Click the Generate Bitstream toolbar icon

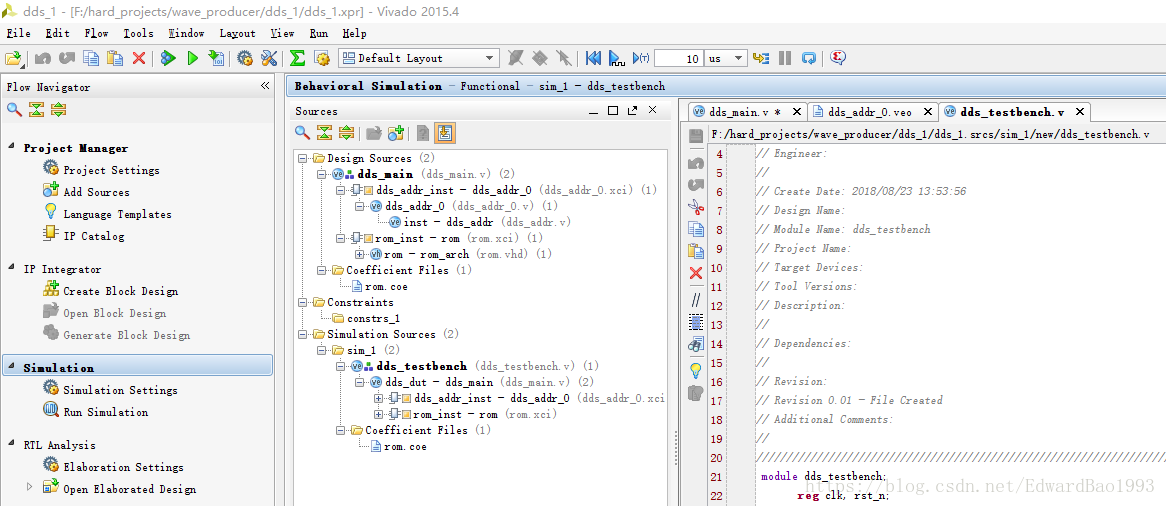click(x=216, y=58)
